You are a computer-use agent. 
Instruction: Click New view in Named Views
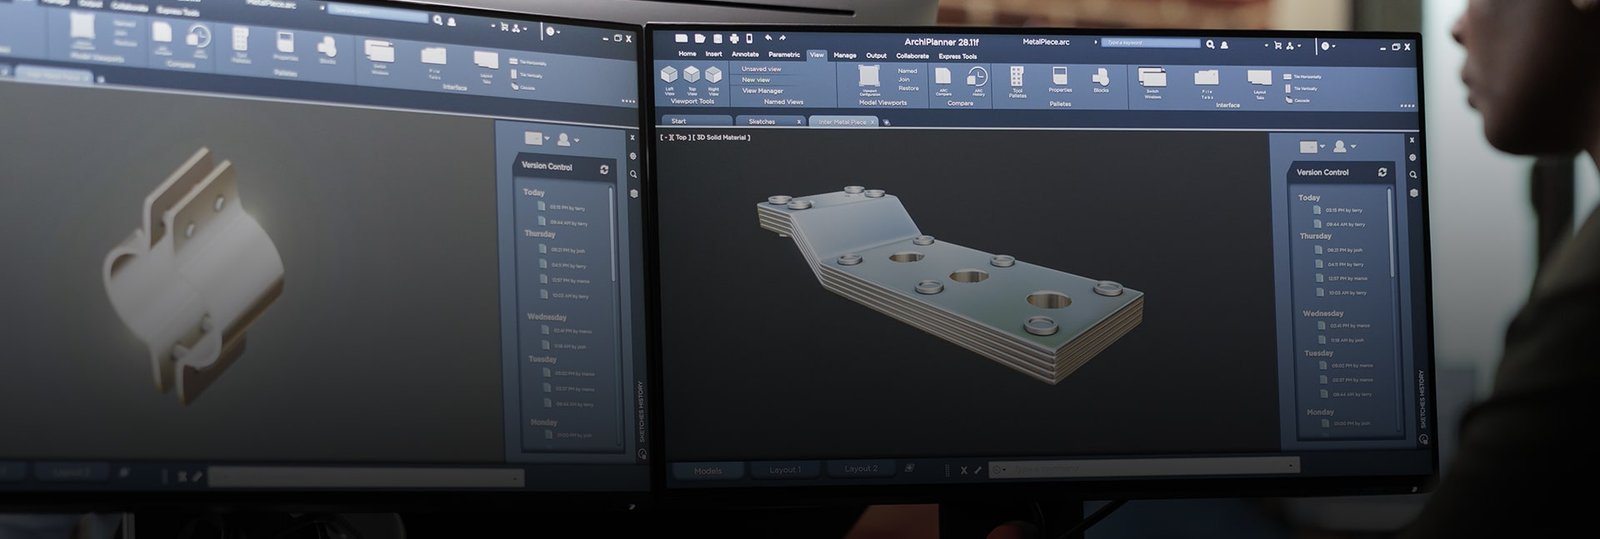point(756,79)
